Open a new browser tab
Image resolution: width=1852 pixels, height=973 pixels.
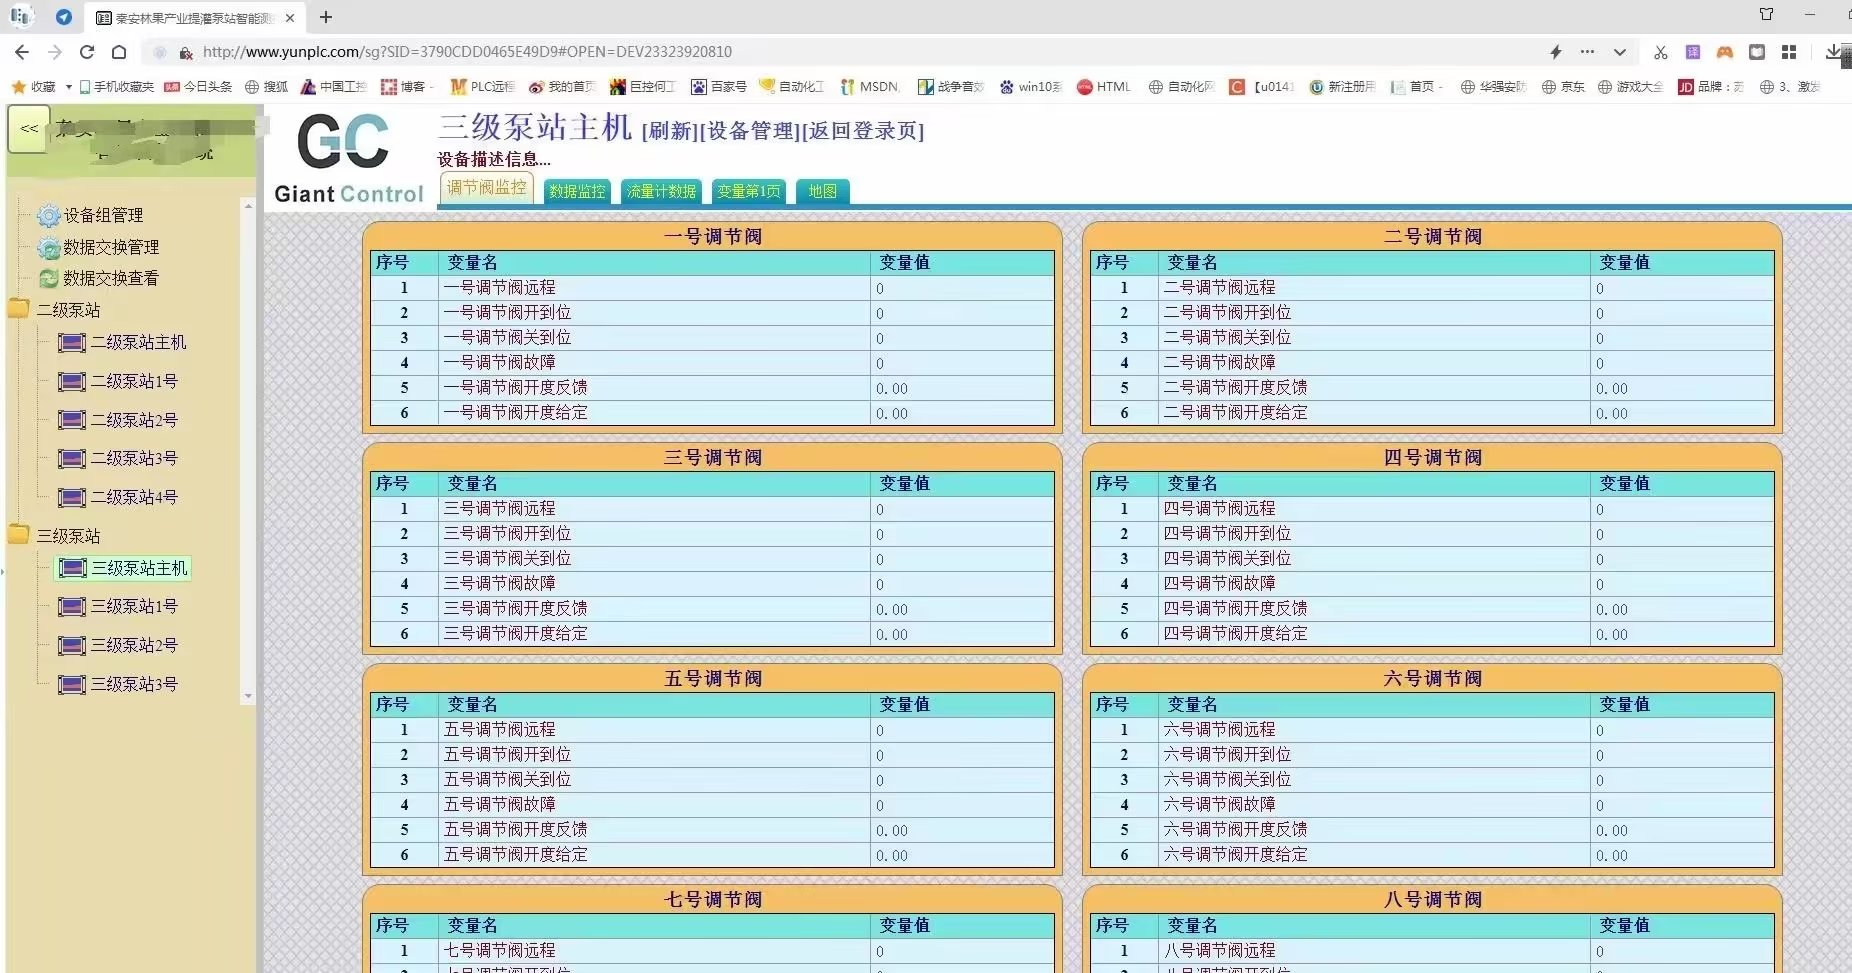[326, 17]
